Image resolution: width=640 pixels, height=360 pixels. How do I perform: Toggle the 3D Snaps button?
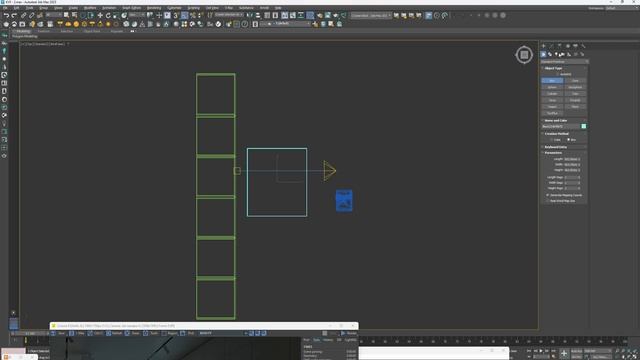pos(176,16)
